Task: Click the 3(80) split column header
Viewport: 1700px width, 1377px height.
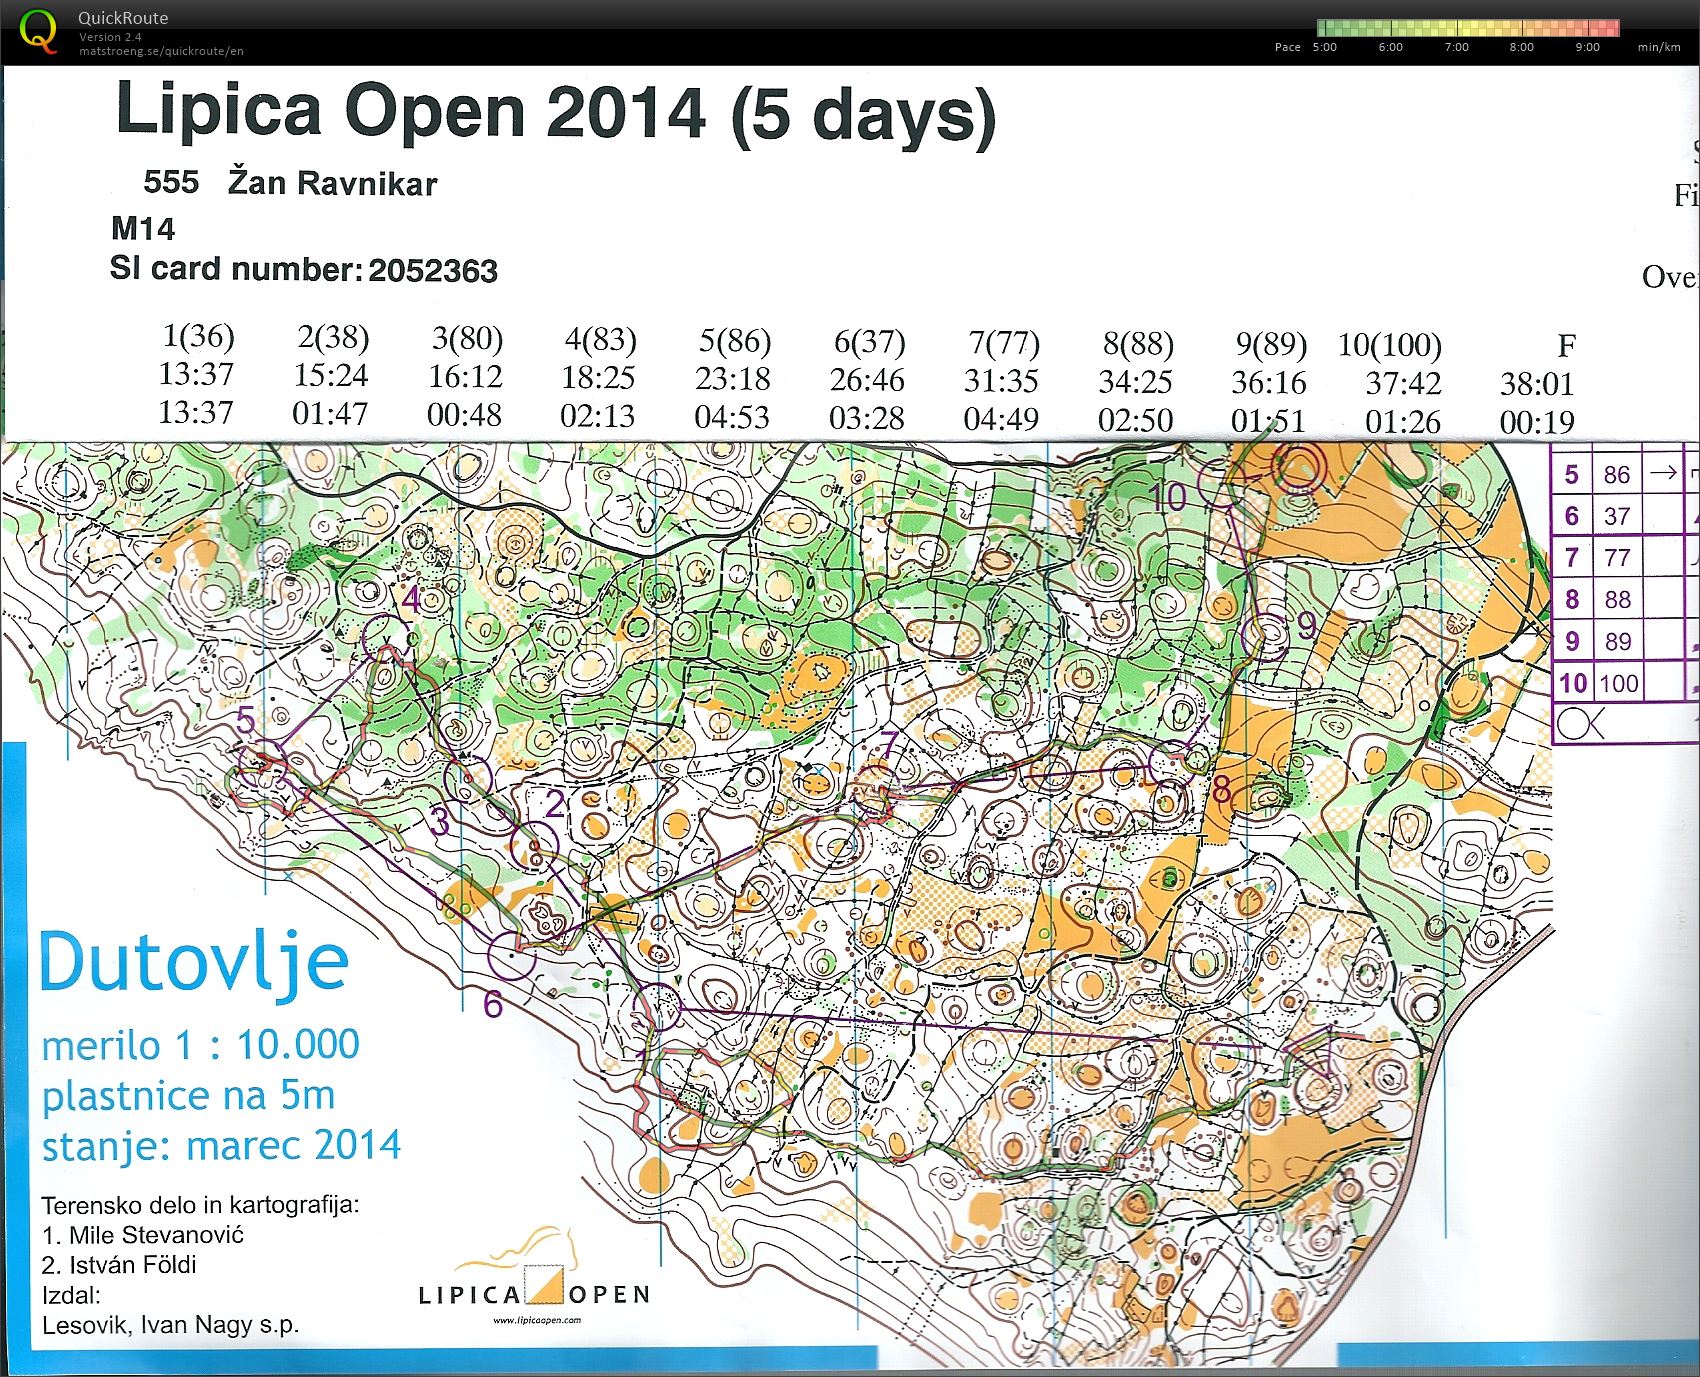Action: click(x=467, y=339)
